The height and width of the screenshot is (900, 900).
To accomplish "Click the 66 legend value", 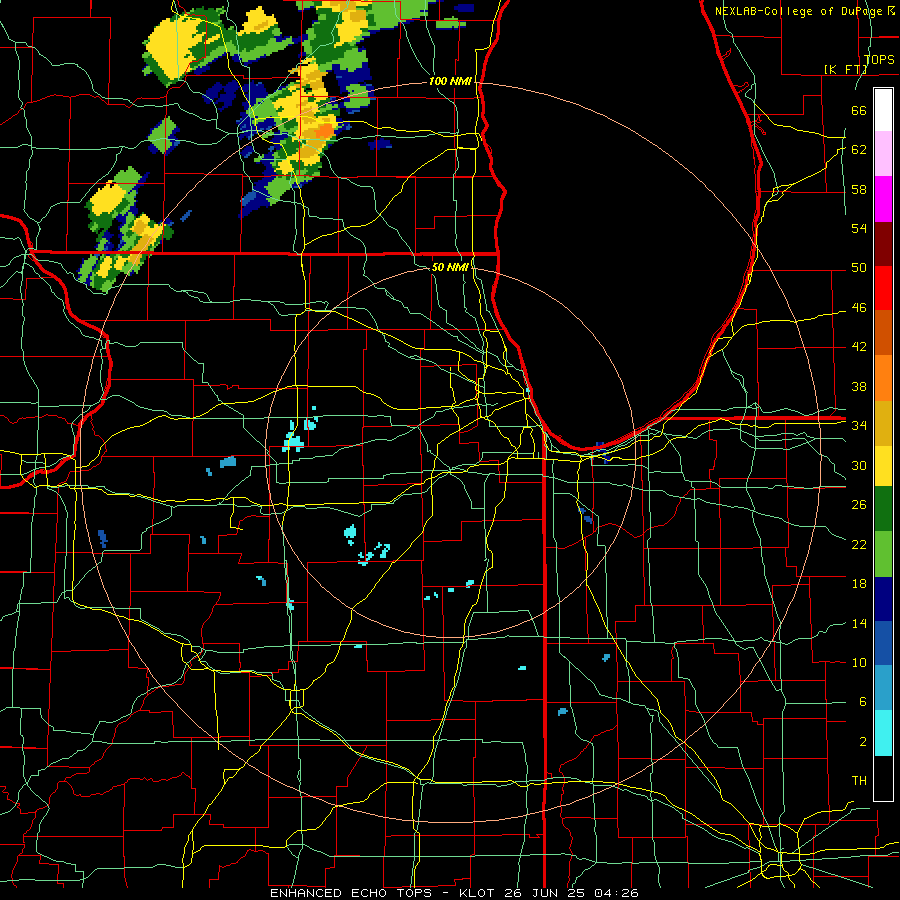I will click(859, 110).
